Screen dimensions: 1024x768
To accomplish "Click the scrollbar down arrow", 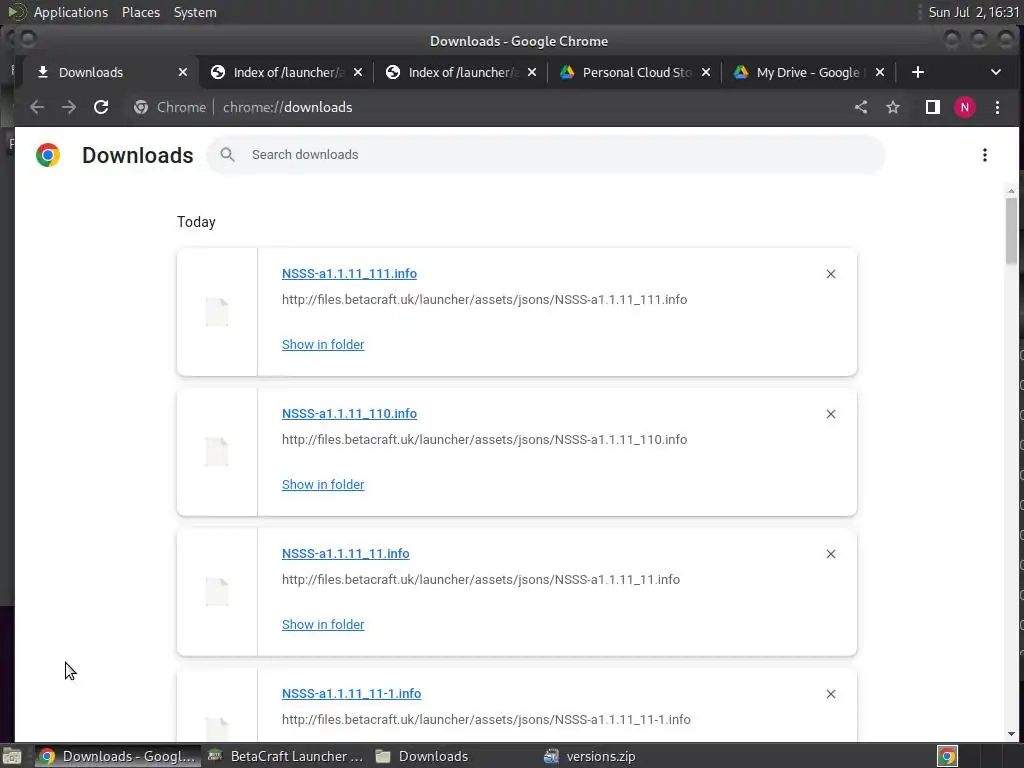I will 1011,734.
